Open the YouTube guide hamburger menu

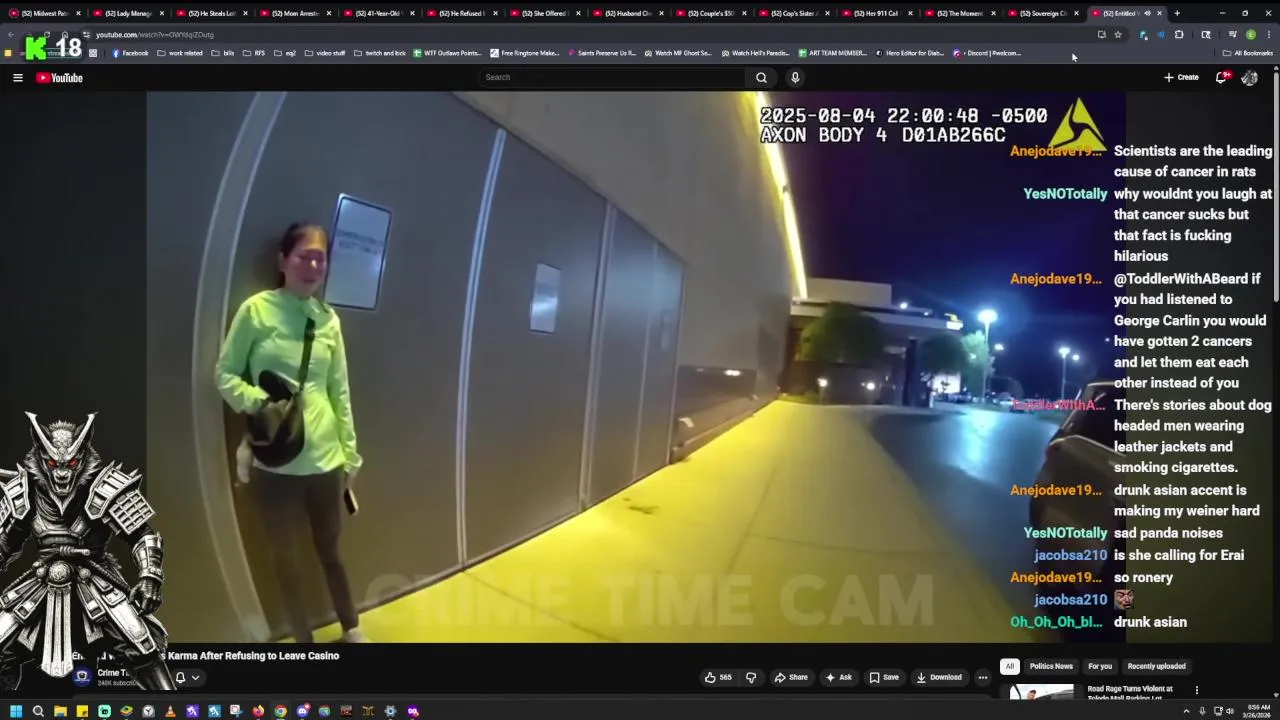[x=17, y=77]
